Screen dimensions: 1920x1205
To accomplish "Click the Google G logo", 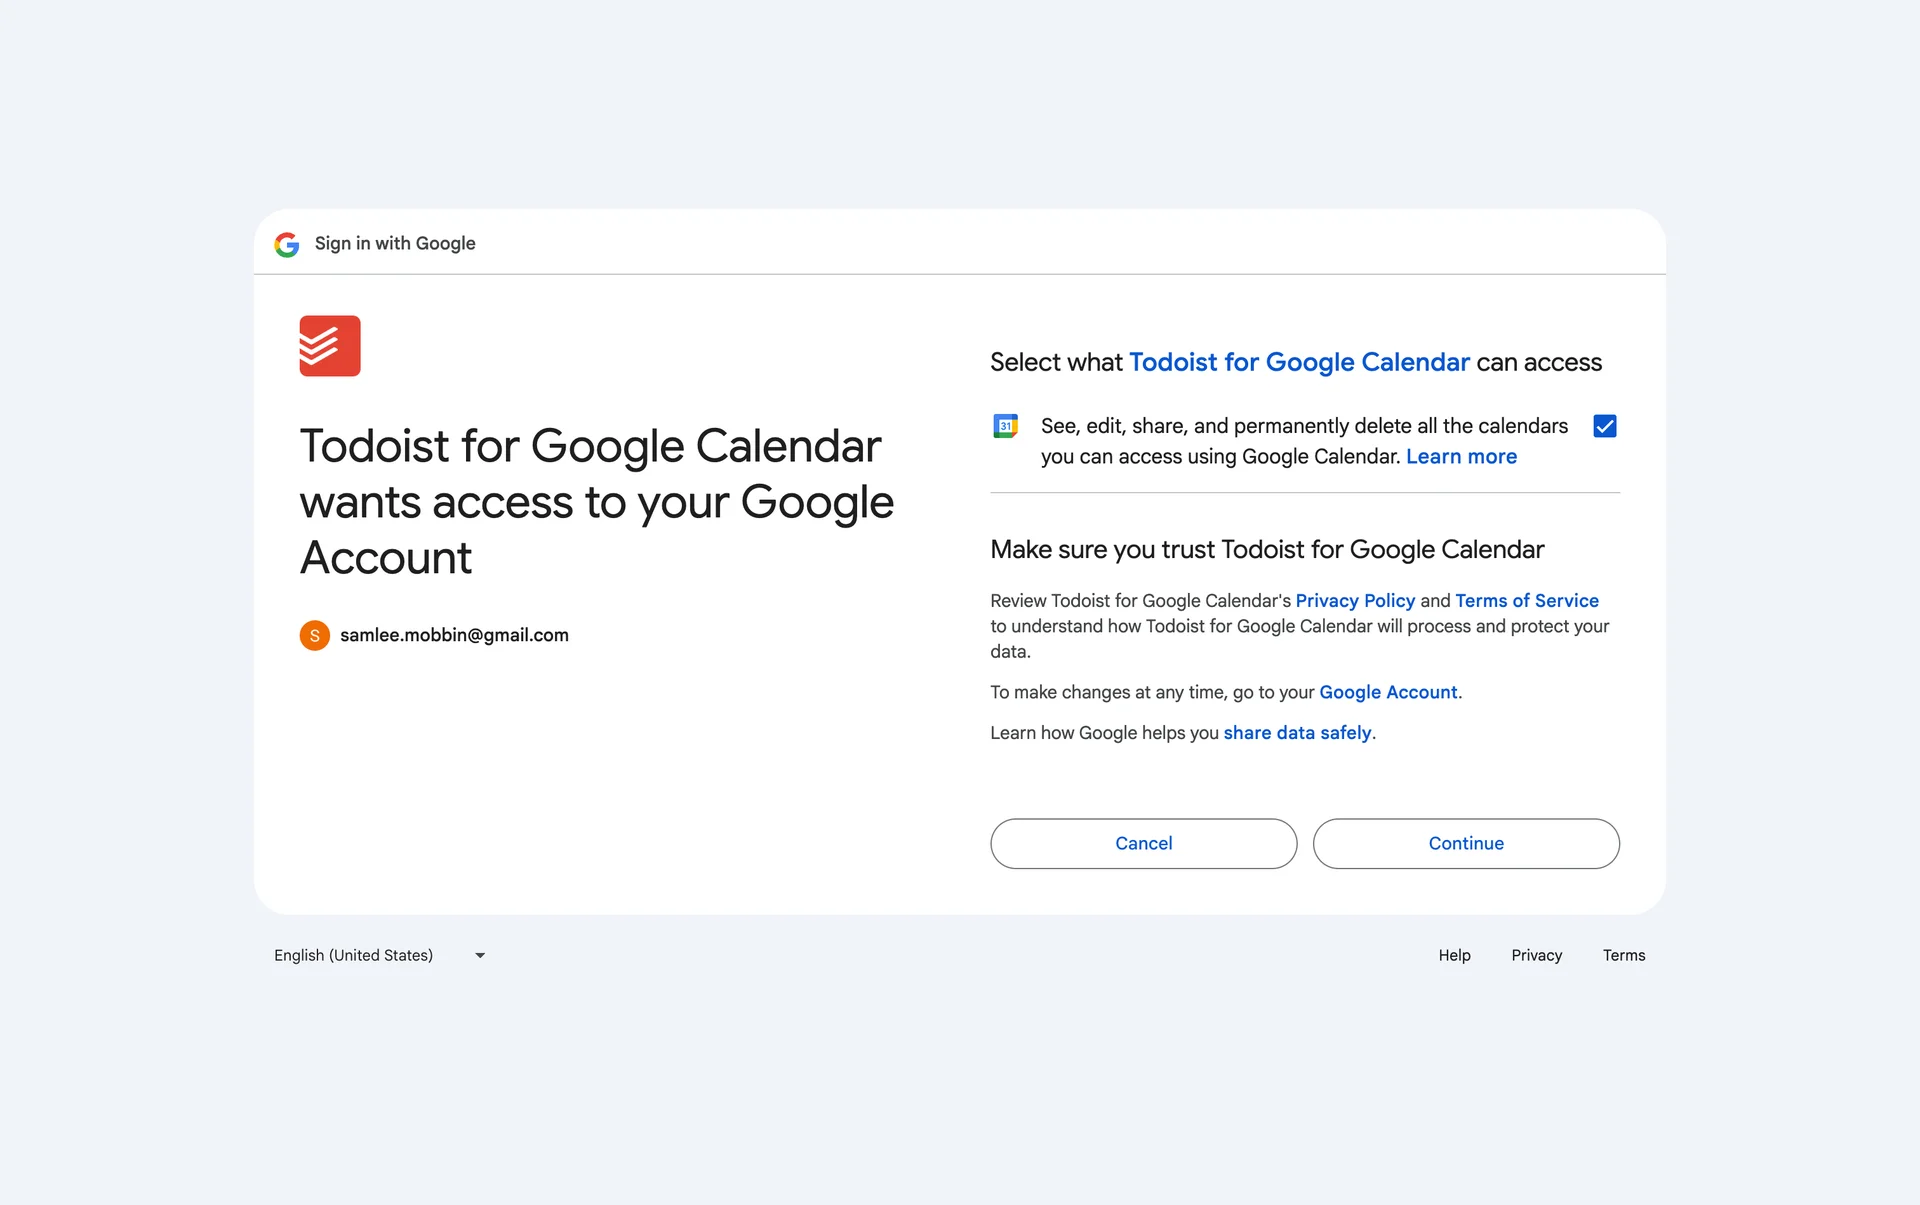I will pyautogui.click(x=287, y=244).
